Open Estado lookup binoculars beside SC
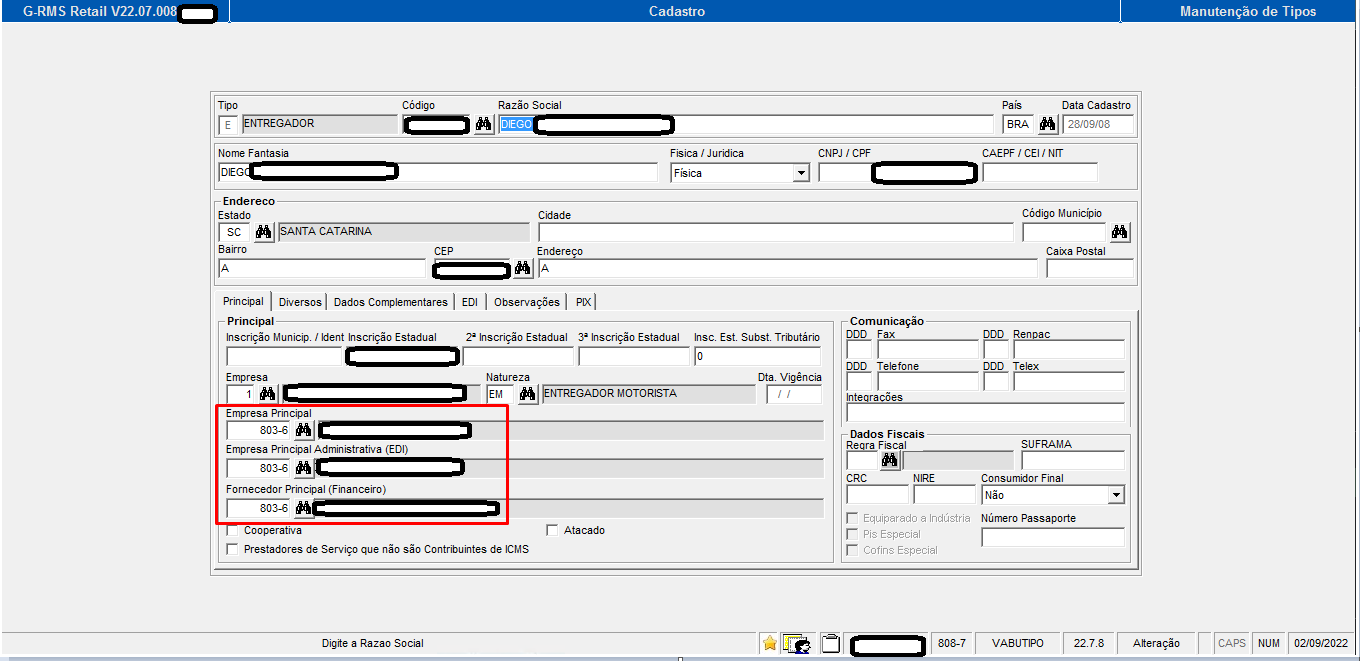Viewport: 1360px width, 661px height. (x=264, y=232)
